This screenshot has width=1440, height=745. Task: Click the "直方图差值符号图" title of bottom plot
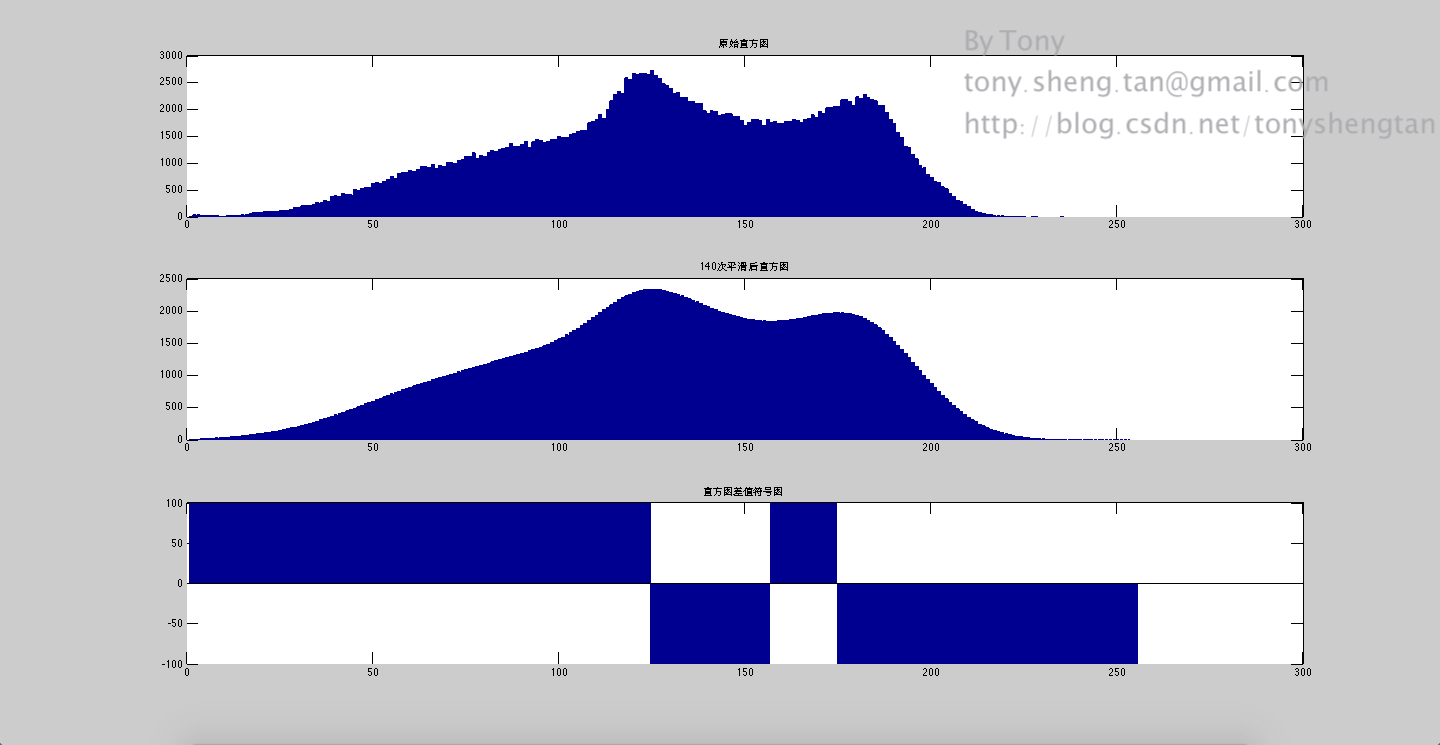pos(743,491)
